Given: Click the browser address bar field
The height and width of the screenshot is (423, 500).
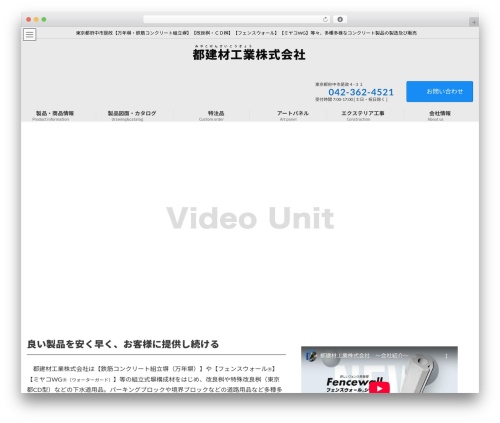Looking at the screenshot, I should click(236, 20).
